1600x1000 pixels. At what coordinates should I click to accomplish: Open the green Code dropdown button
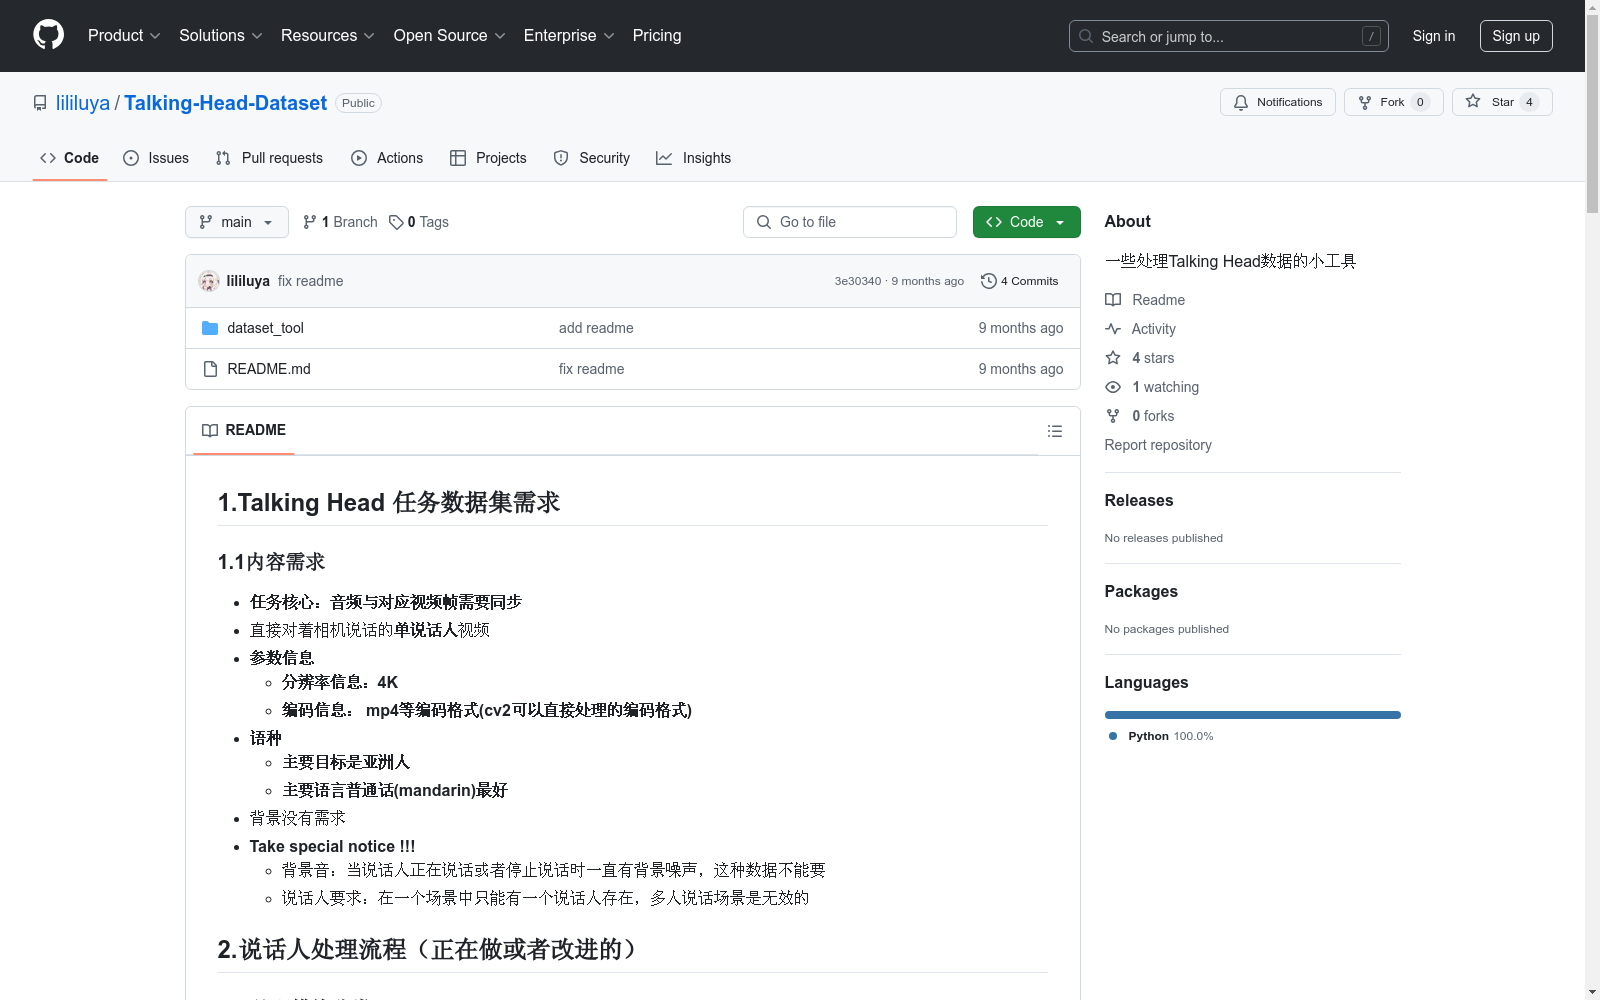click(x=1026, y=222)
